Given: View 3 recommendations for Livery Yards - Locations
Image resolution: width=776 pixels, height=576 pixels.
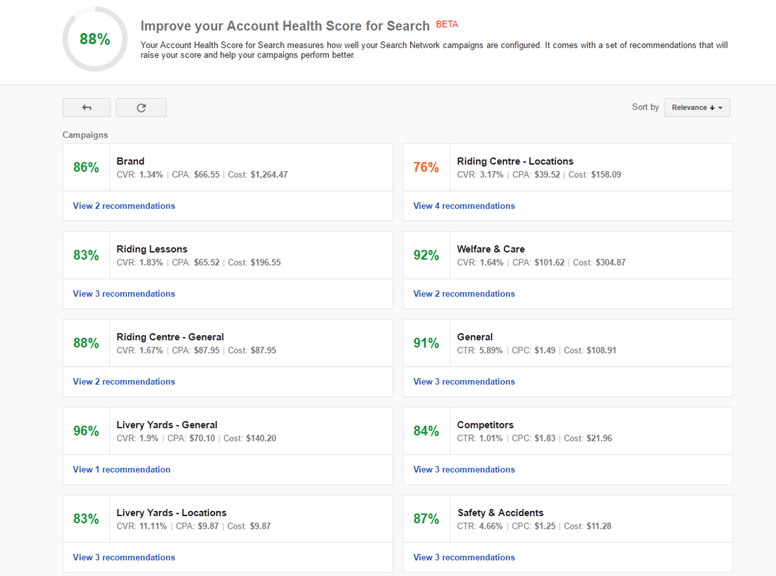Looking at the screenshot, I should (124, 558).
